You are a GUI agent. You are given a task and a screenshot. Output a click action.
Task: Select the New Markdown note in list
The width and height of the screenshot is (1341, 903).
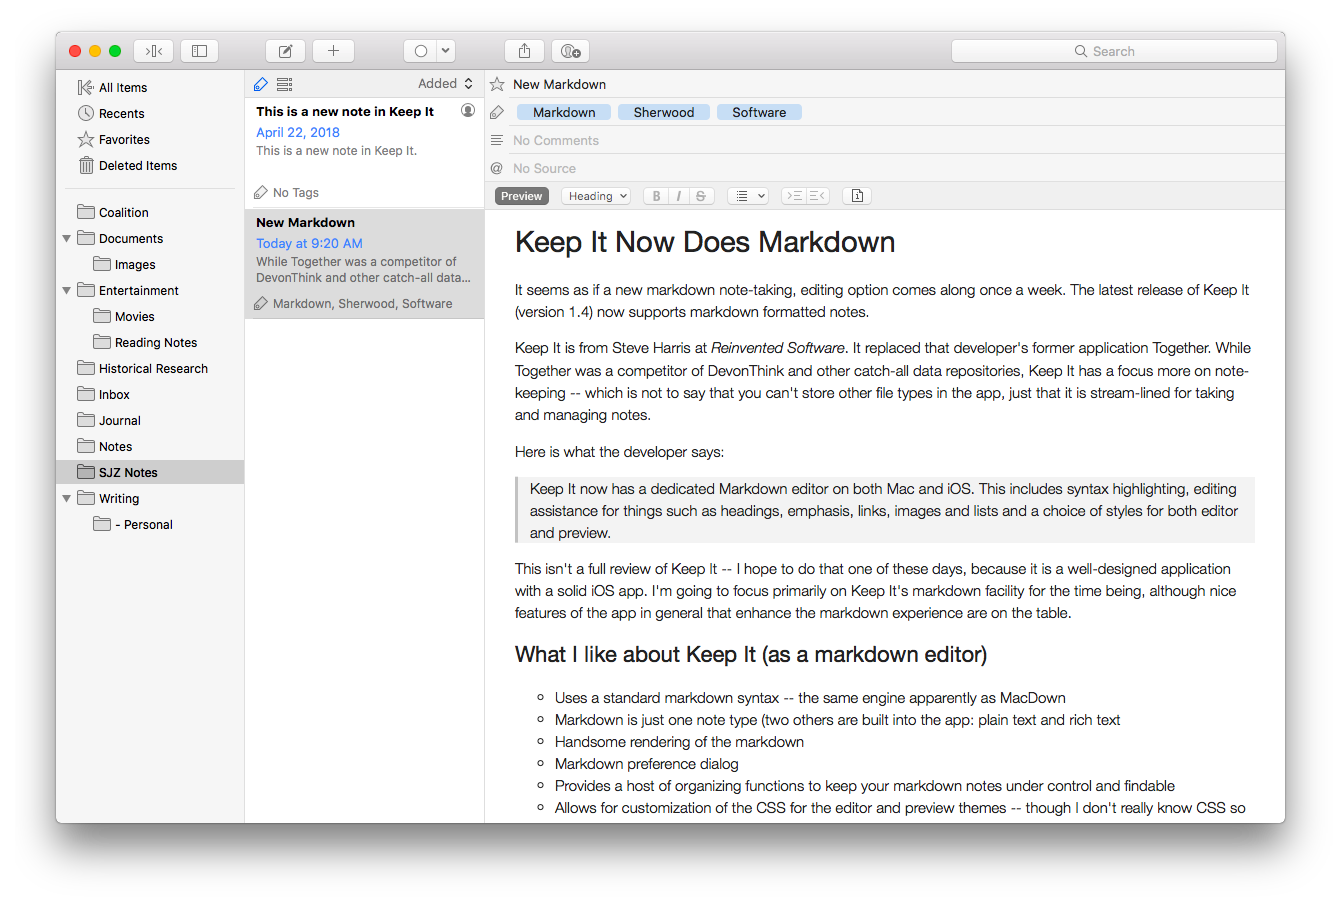365,263
